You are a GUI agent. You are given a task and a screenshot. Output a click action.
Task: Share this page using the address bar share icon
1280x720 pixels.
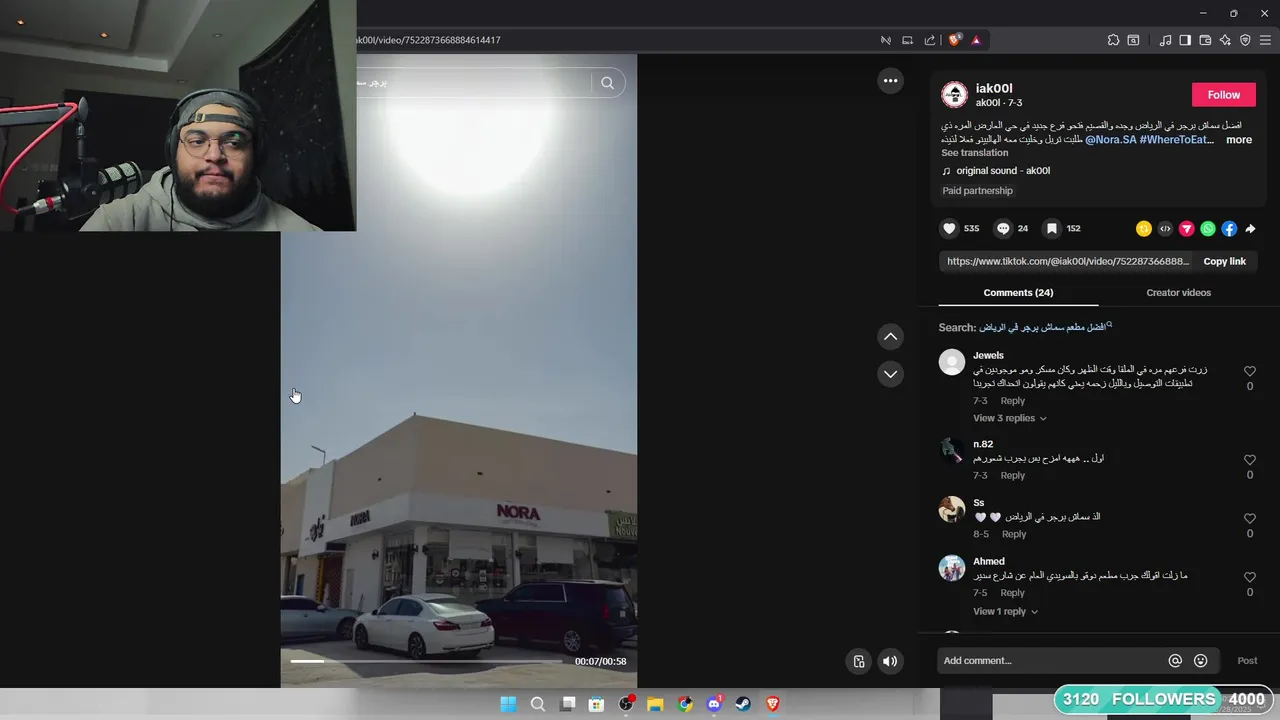click(x=930, y=40)
